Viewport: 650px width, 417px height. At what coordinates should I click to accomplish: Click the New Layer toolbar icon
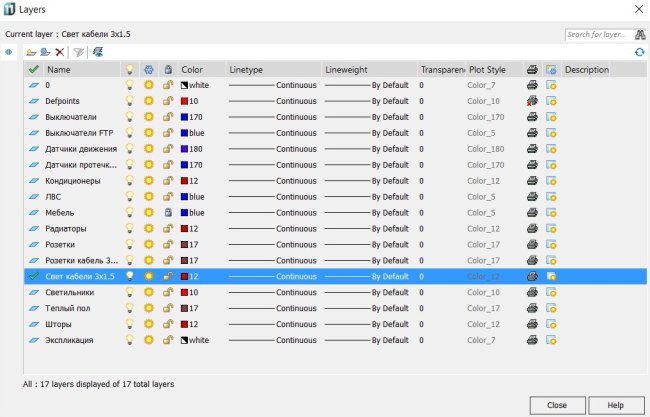tap(31, 51)
